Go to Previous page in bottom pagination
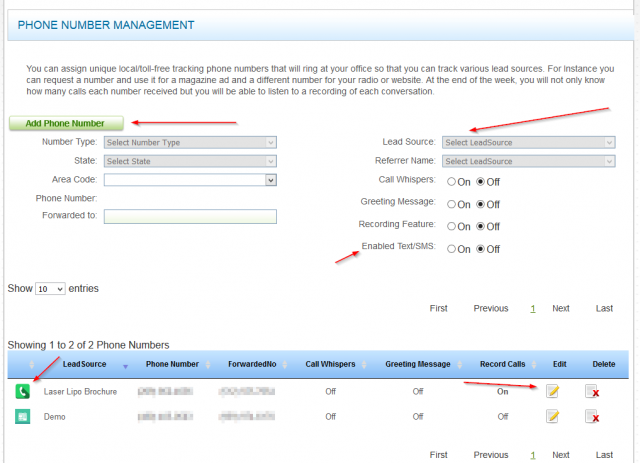640x463 pixels. tap(491, 455)
